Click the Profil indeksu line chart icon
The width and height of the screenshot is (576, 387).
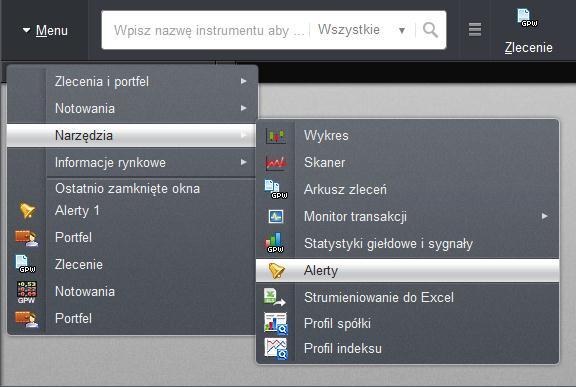[276, 348]
